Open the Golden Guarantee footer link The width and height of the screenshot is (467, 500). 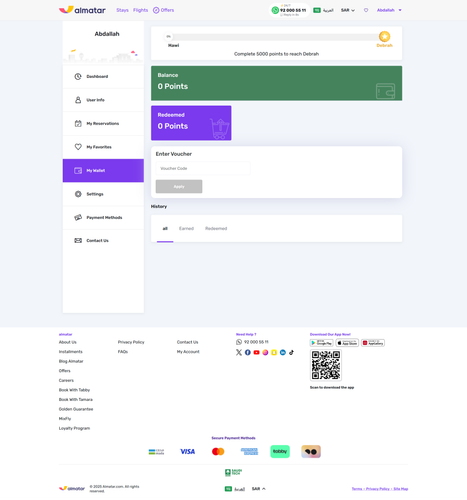coord(76,409)
